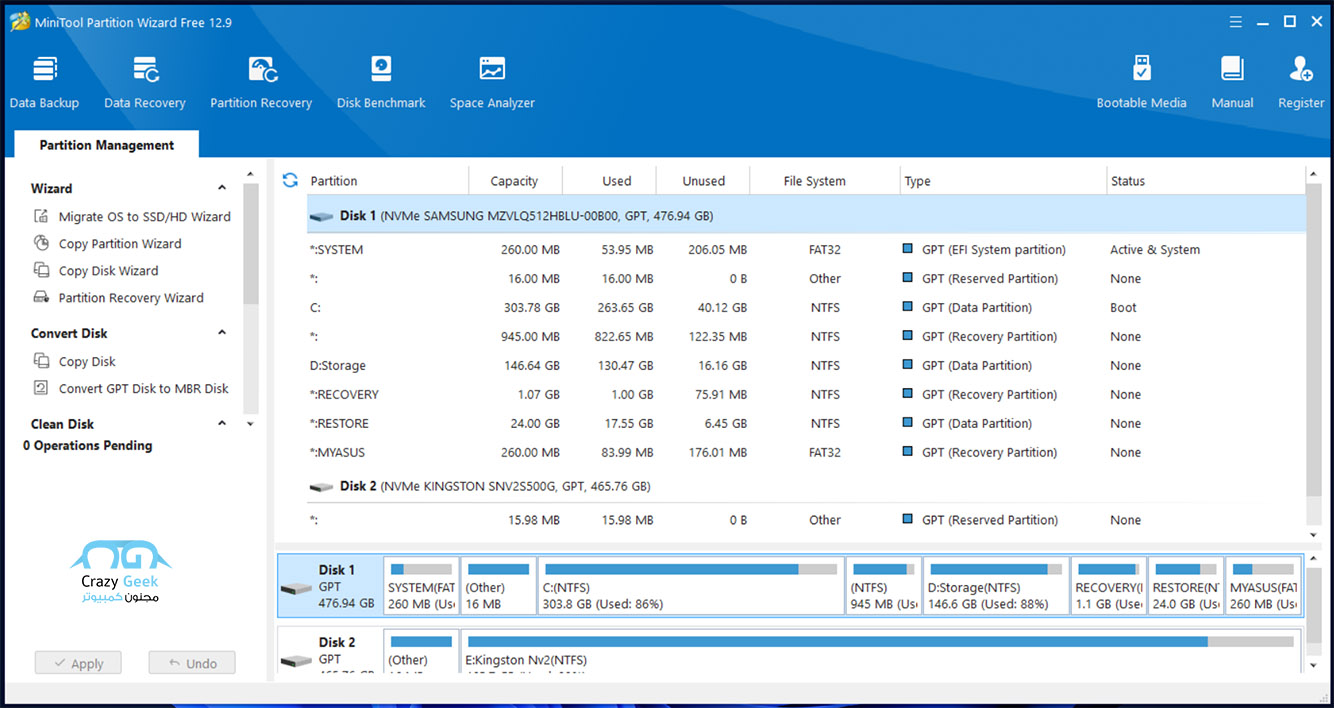Click the Apply button
The width and height of the screenshot is (1334, 708).
click(78, 662)
